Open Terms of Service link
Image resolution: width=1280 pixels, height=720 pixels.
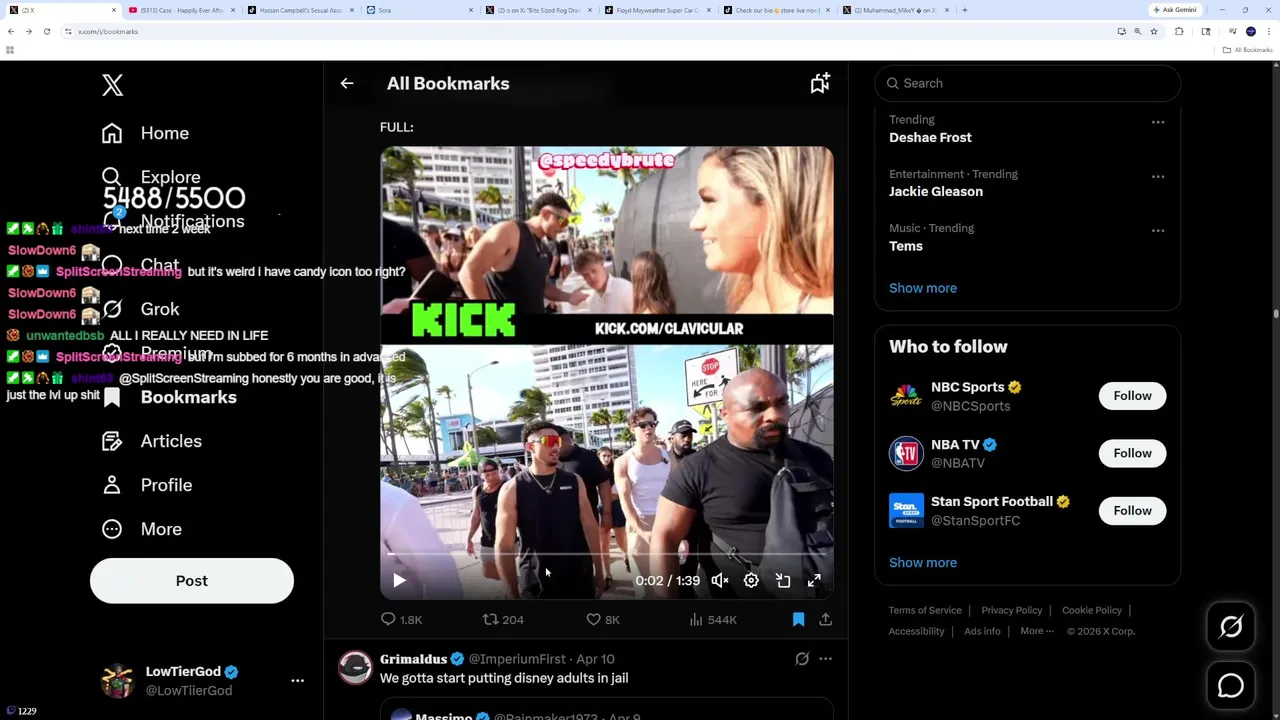coord(925,610)
